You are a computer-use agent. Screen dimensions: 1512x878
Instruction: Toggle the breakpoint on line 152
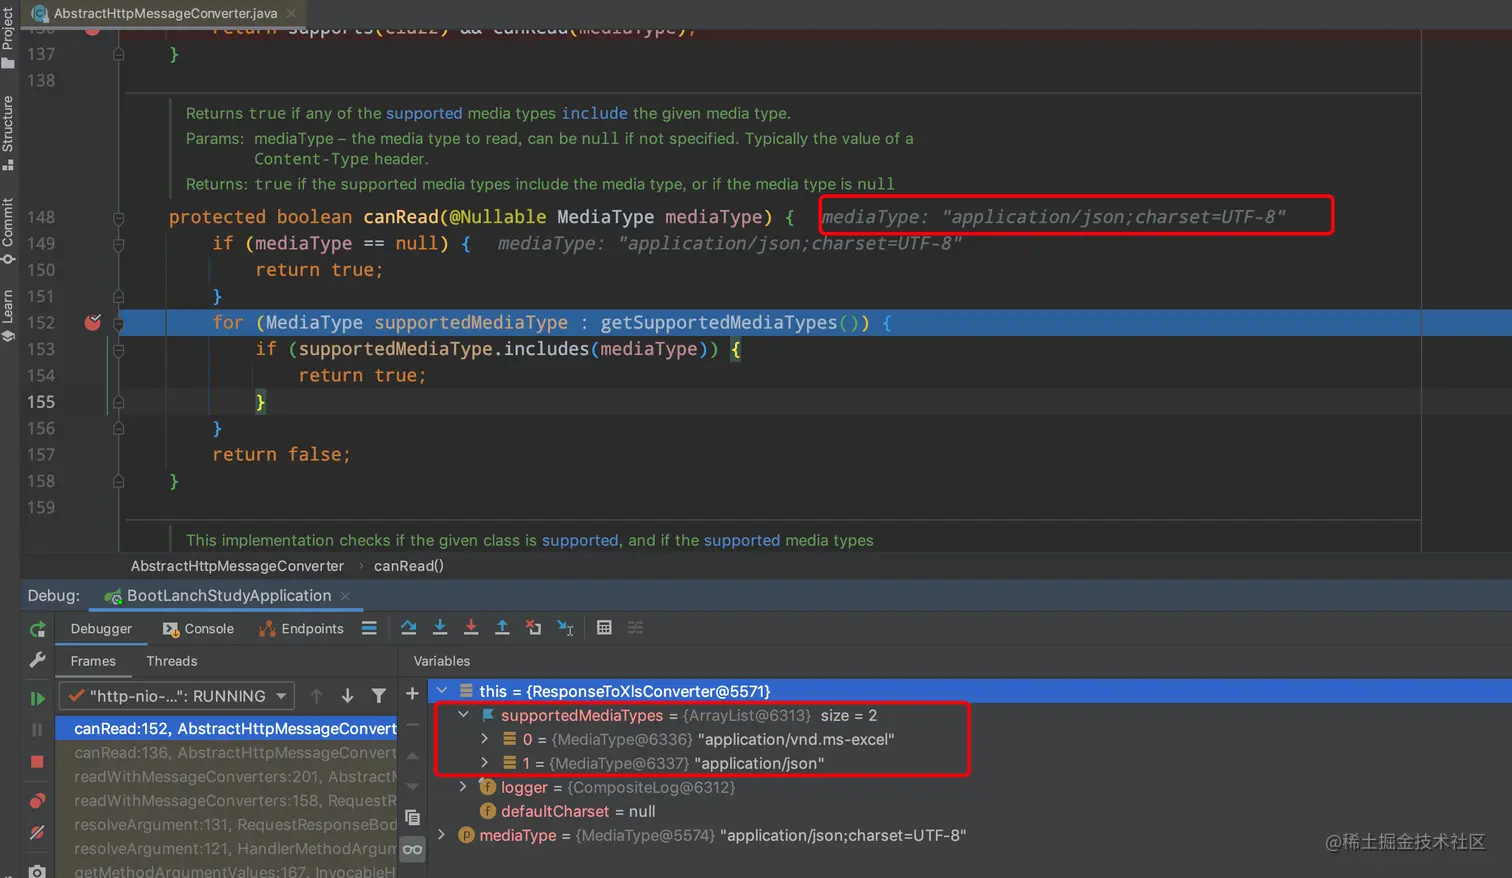pos(93,322)
